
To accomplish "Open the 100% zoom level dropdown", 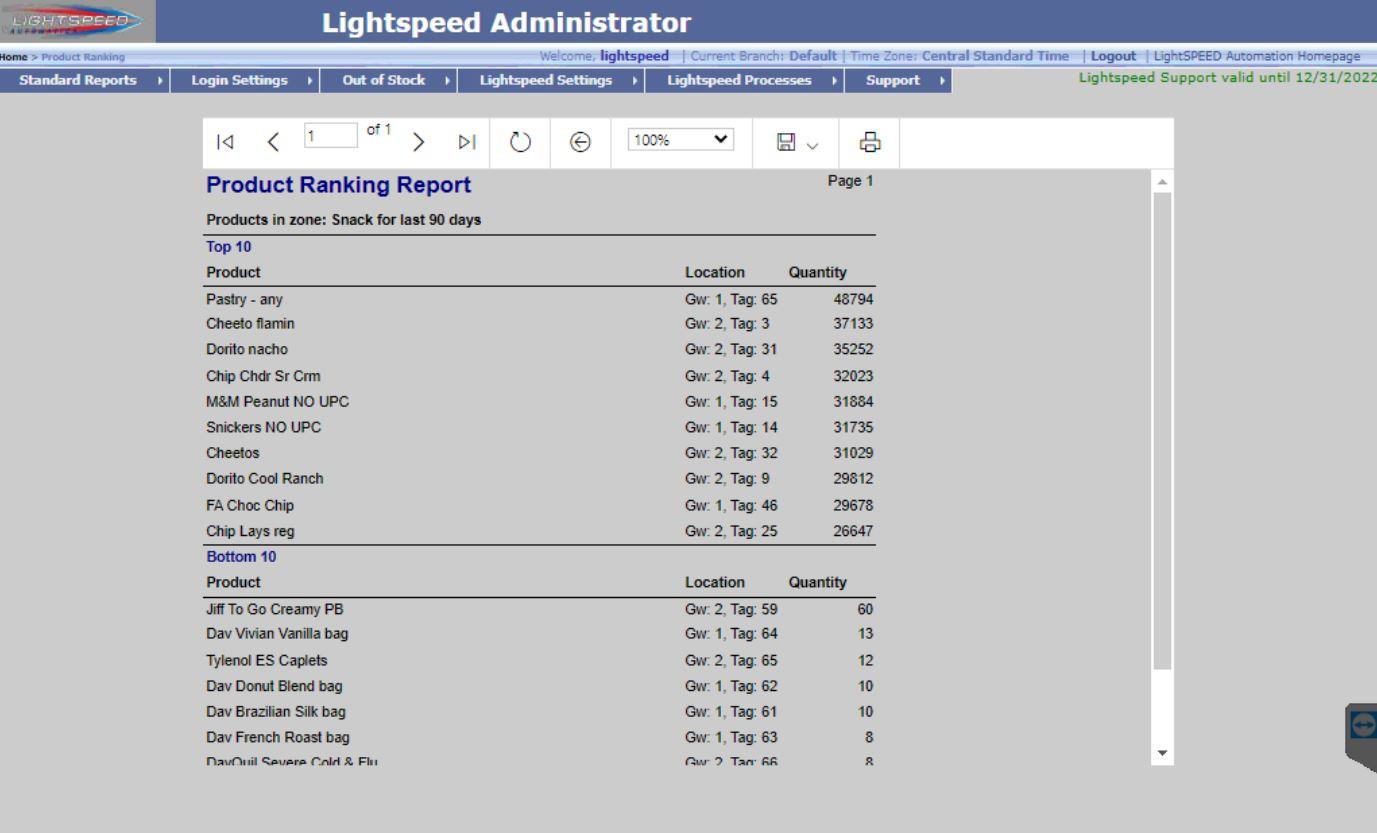I will pyautogui.click(x=681, y=140).
